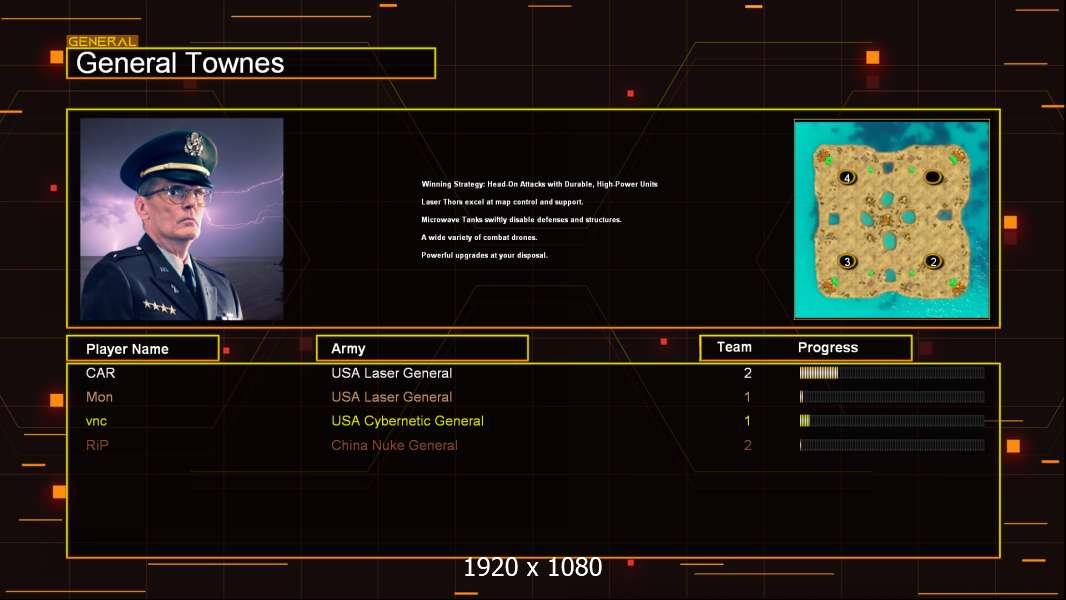The height and width of the screenshot is (600, 1066).
Task: Select start position 3 on the map
Action: tap(847, 262)
